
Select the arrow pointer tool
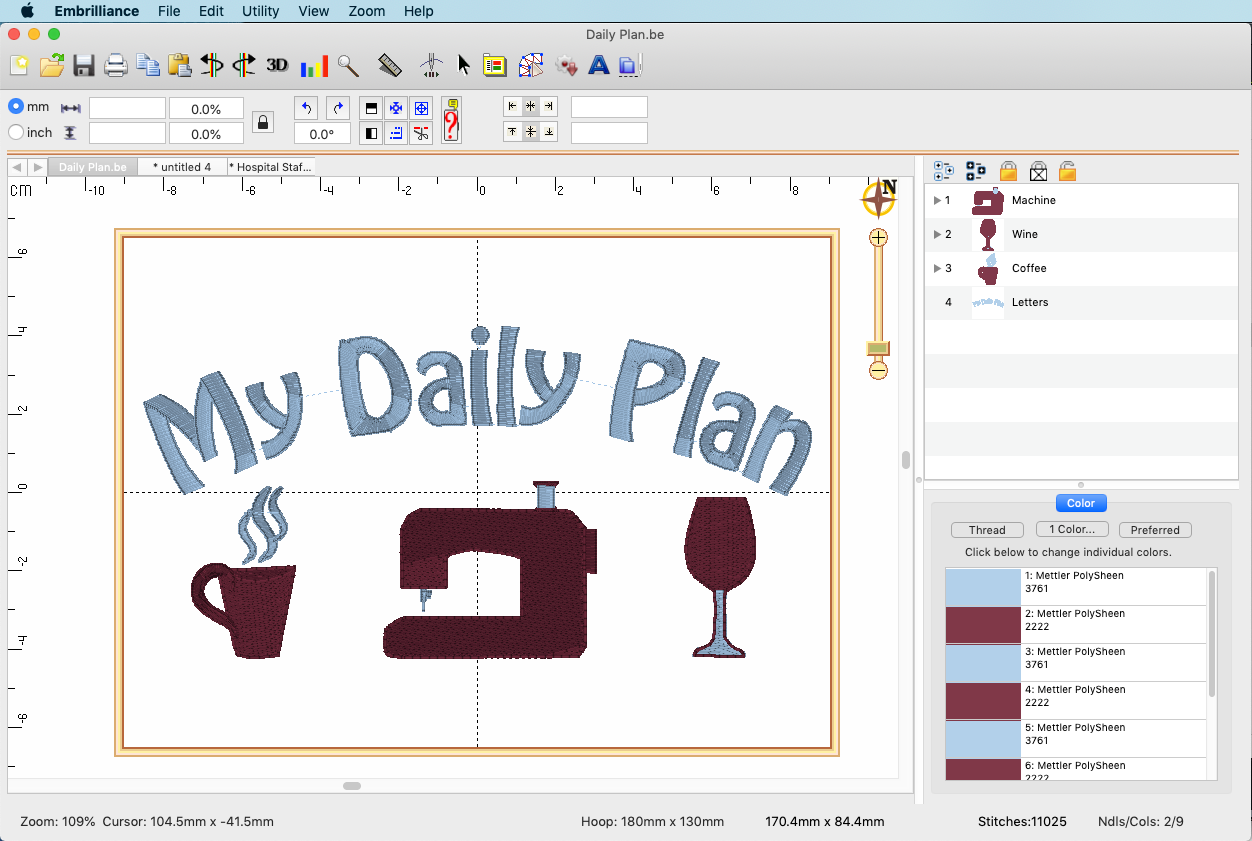[464, 66]
